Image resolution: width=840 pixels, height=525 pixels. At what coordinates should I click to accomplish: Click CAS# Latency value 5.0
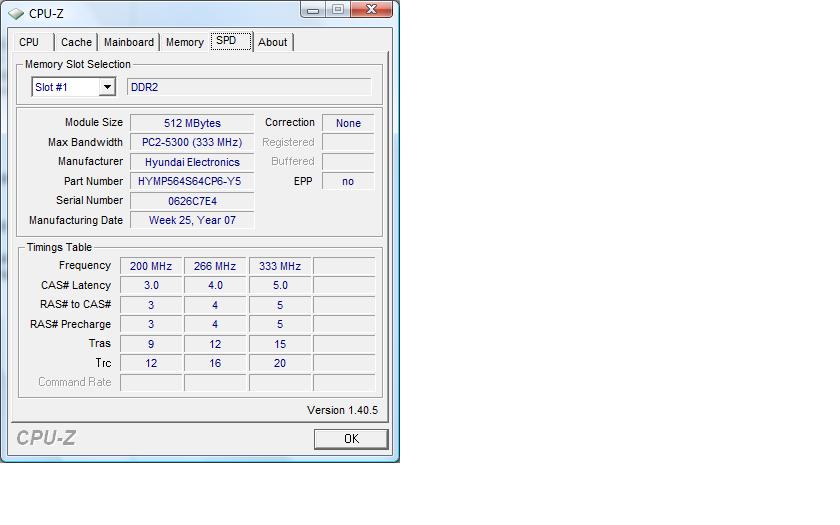(280, 285)
